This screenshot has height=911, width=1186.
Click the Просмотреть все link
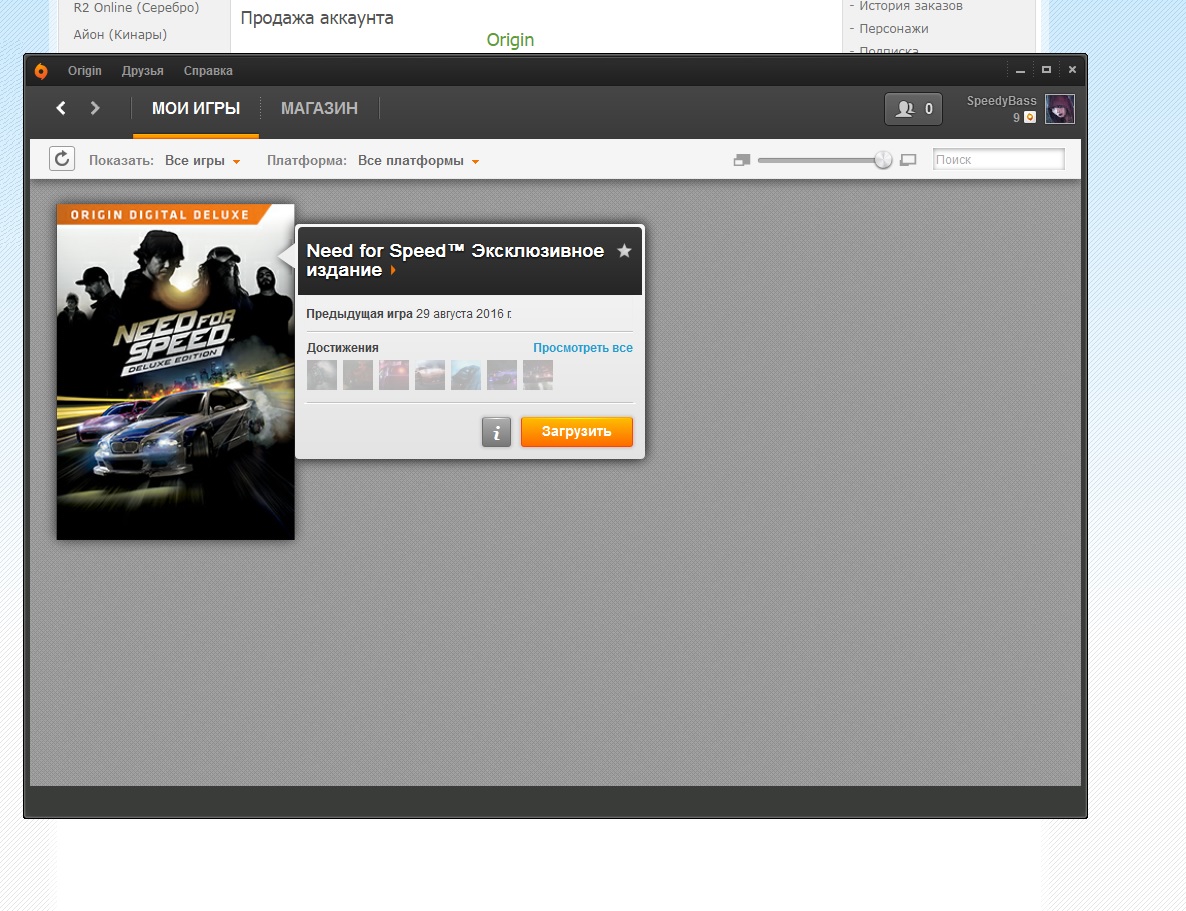(x=583, y=348)
